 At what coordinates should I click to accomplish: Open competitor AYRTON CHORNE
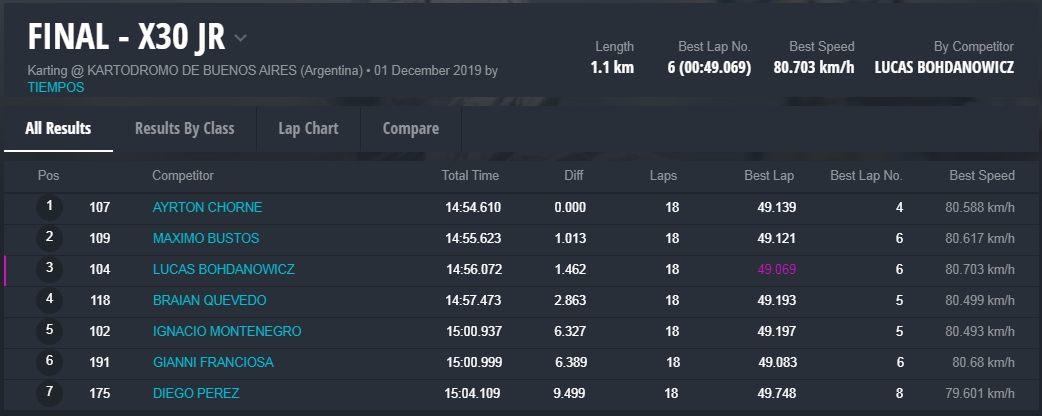207,208
